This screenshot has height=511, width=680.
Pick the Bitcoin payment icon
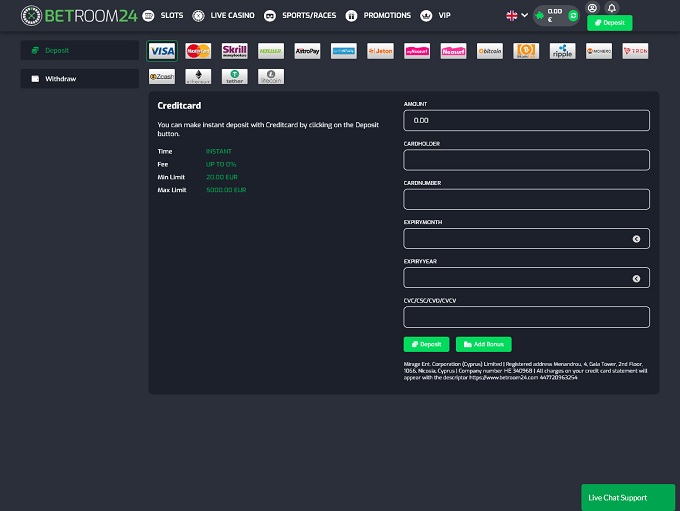490,51
